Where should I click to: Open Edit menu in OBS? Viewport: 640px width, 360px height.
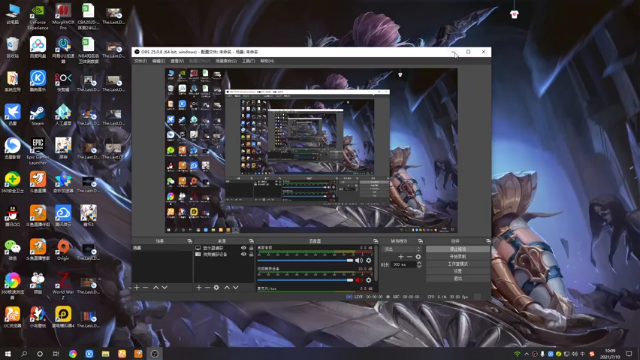tap(158, 61)
